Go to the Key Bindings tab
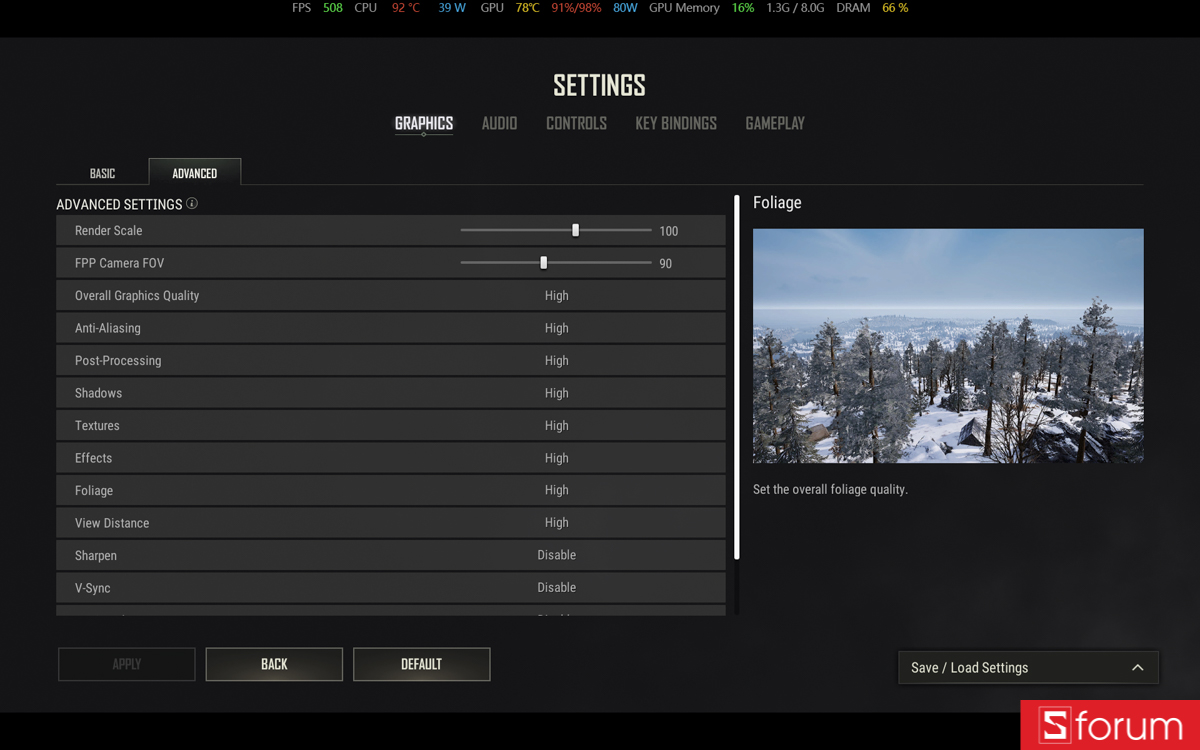Screen dimensions: 1200x750 click(x=676, y=123)
